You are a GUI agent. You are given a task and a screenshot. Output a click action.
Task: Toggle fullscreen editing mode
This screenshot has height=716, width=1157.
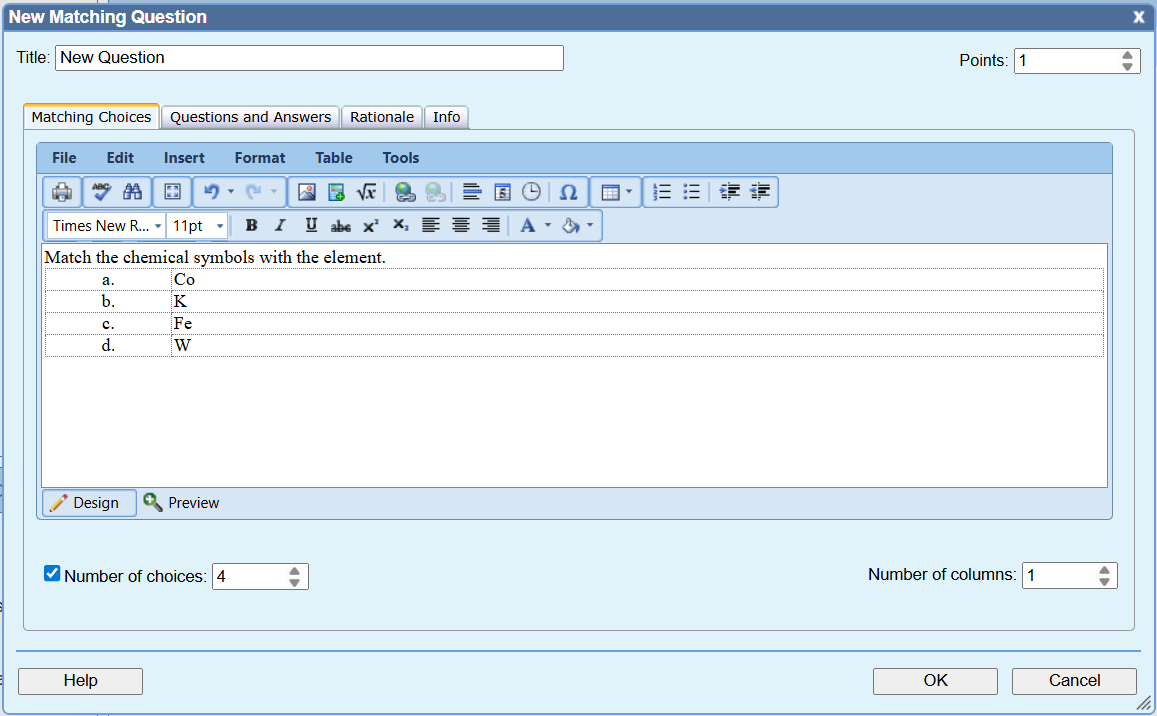click(x=172, y=191)
